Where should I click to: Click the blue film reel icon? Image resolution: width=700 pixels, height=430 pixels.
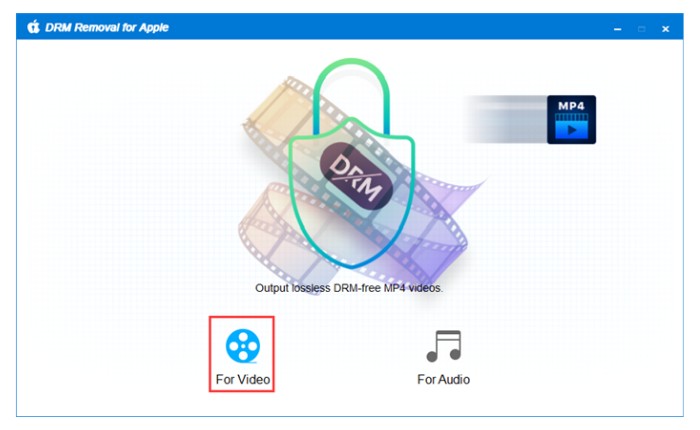[242, 346]
